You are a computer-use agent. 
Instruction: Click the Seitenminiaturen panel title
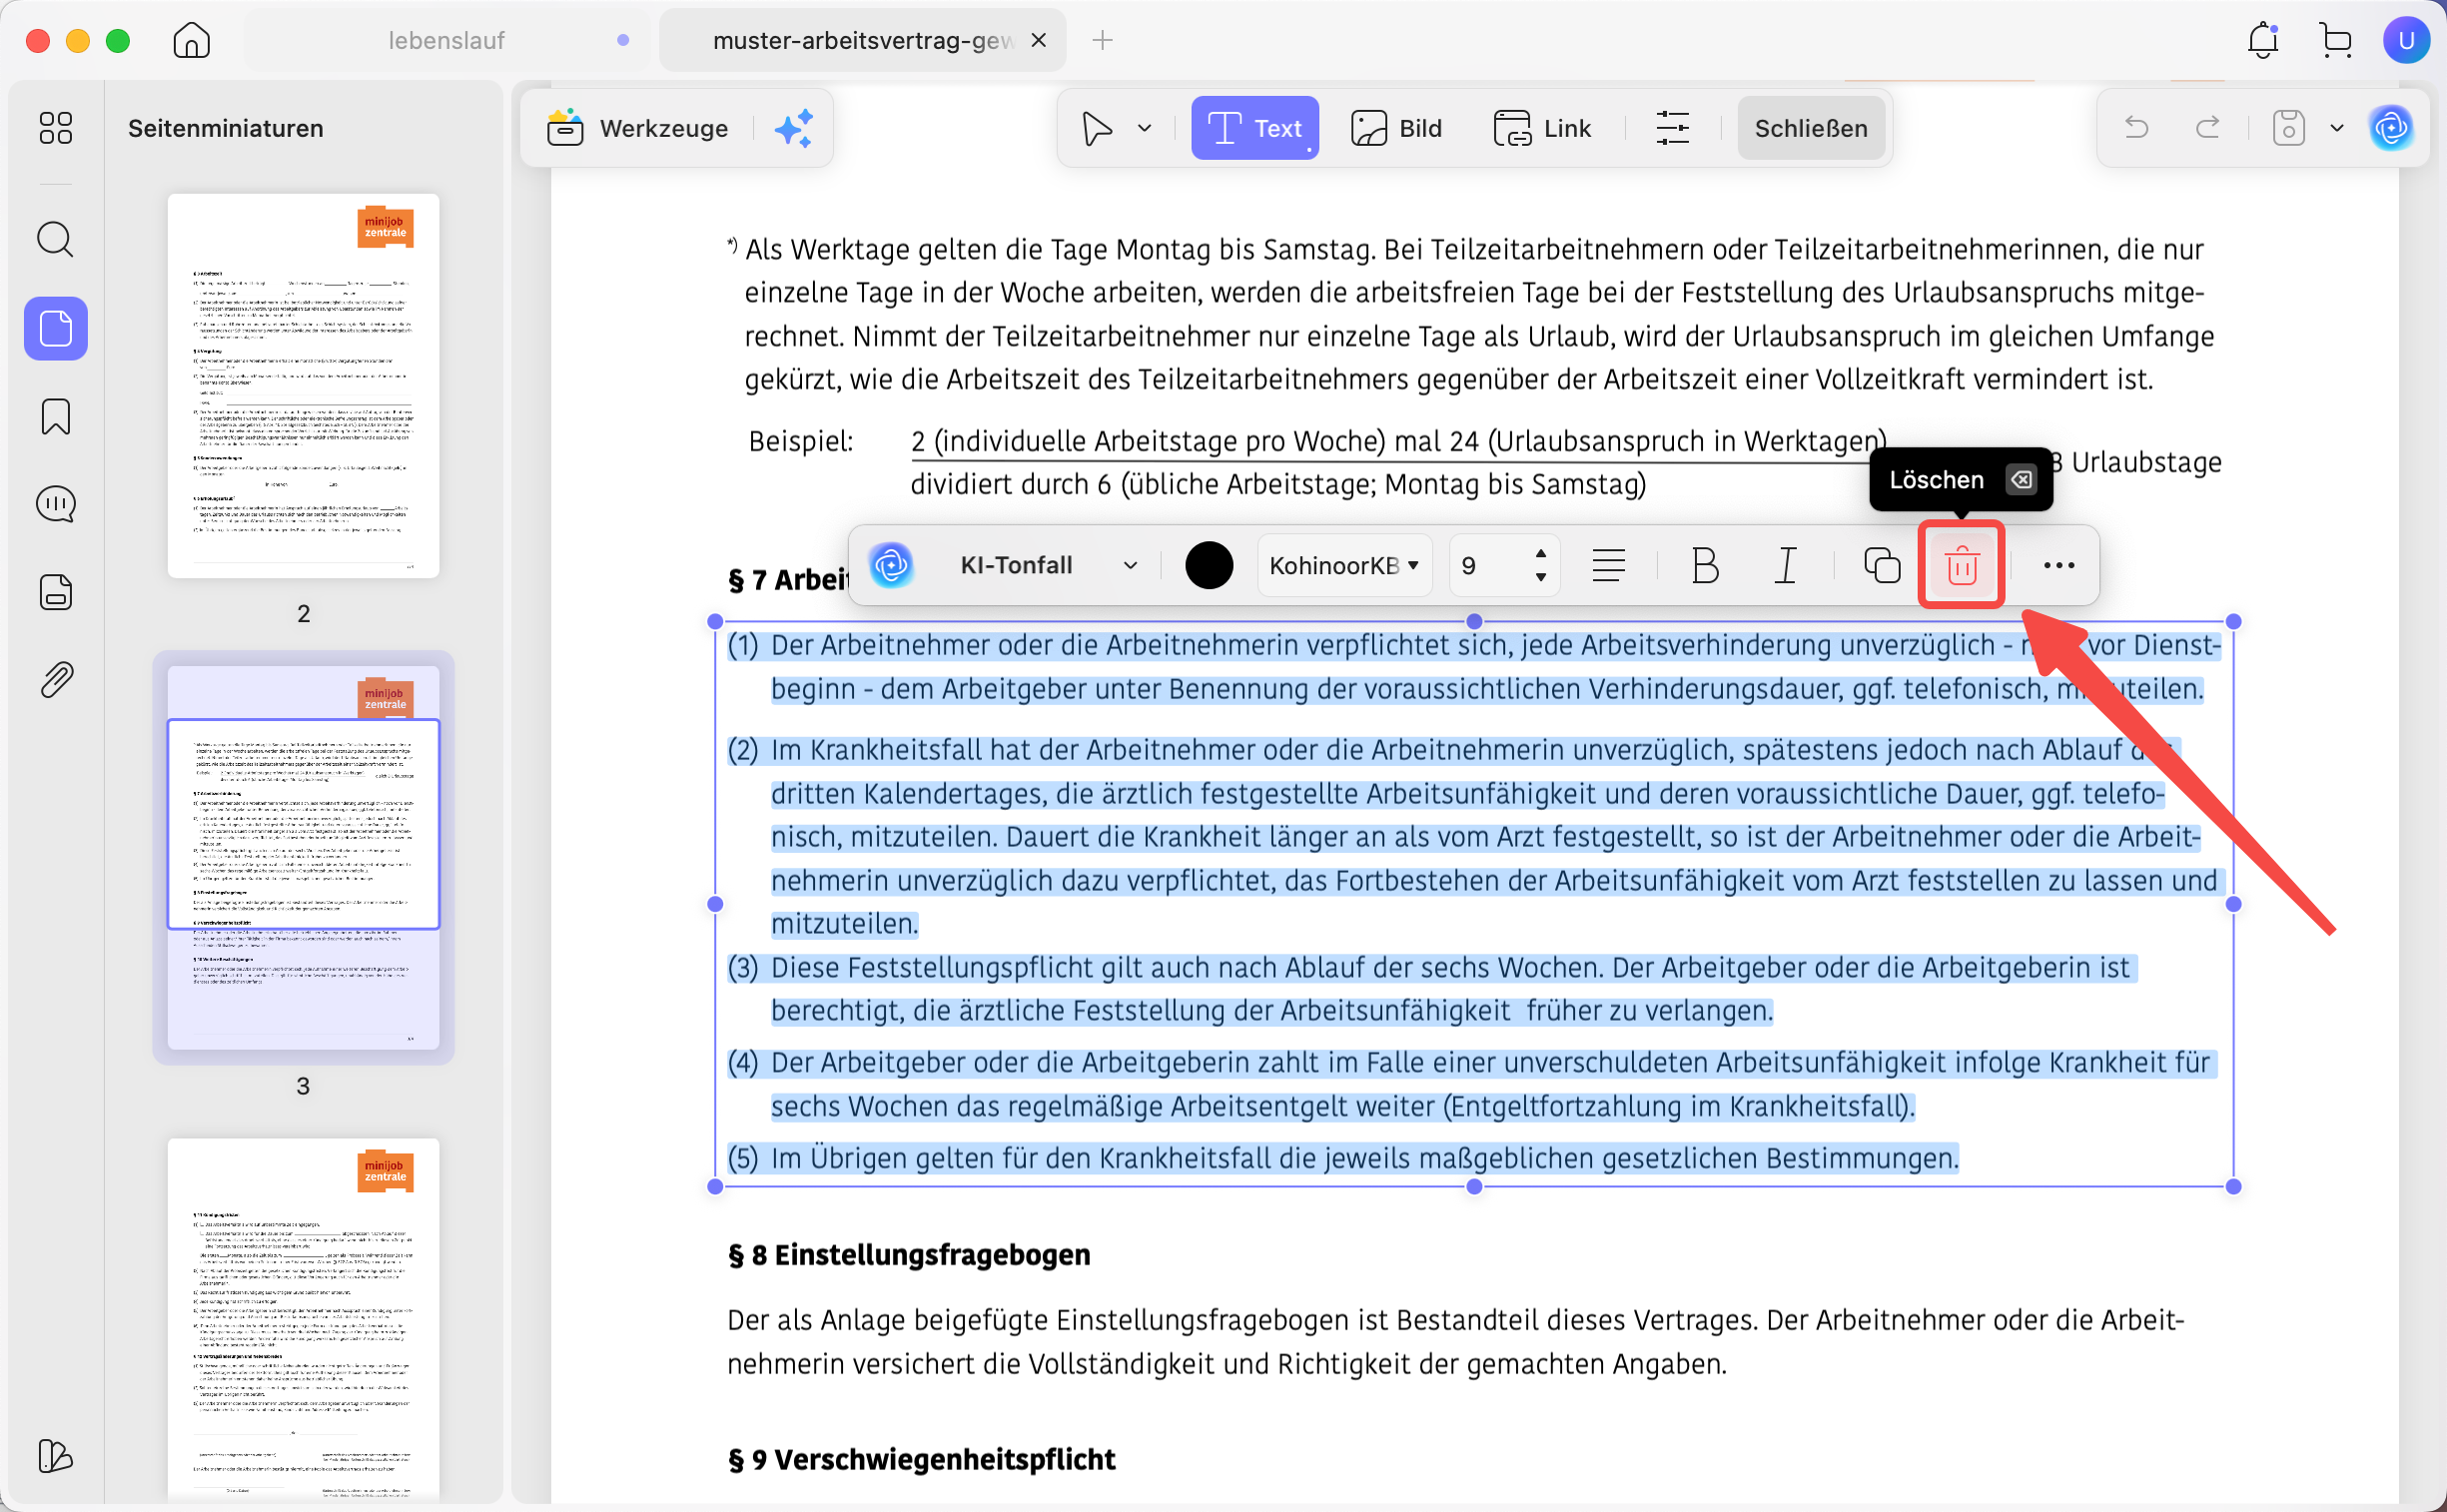click(x=225, y=128)
